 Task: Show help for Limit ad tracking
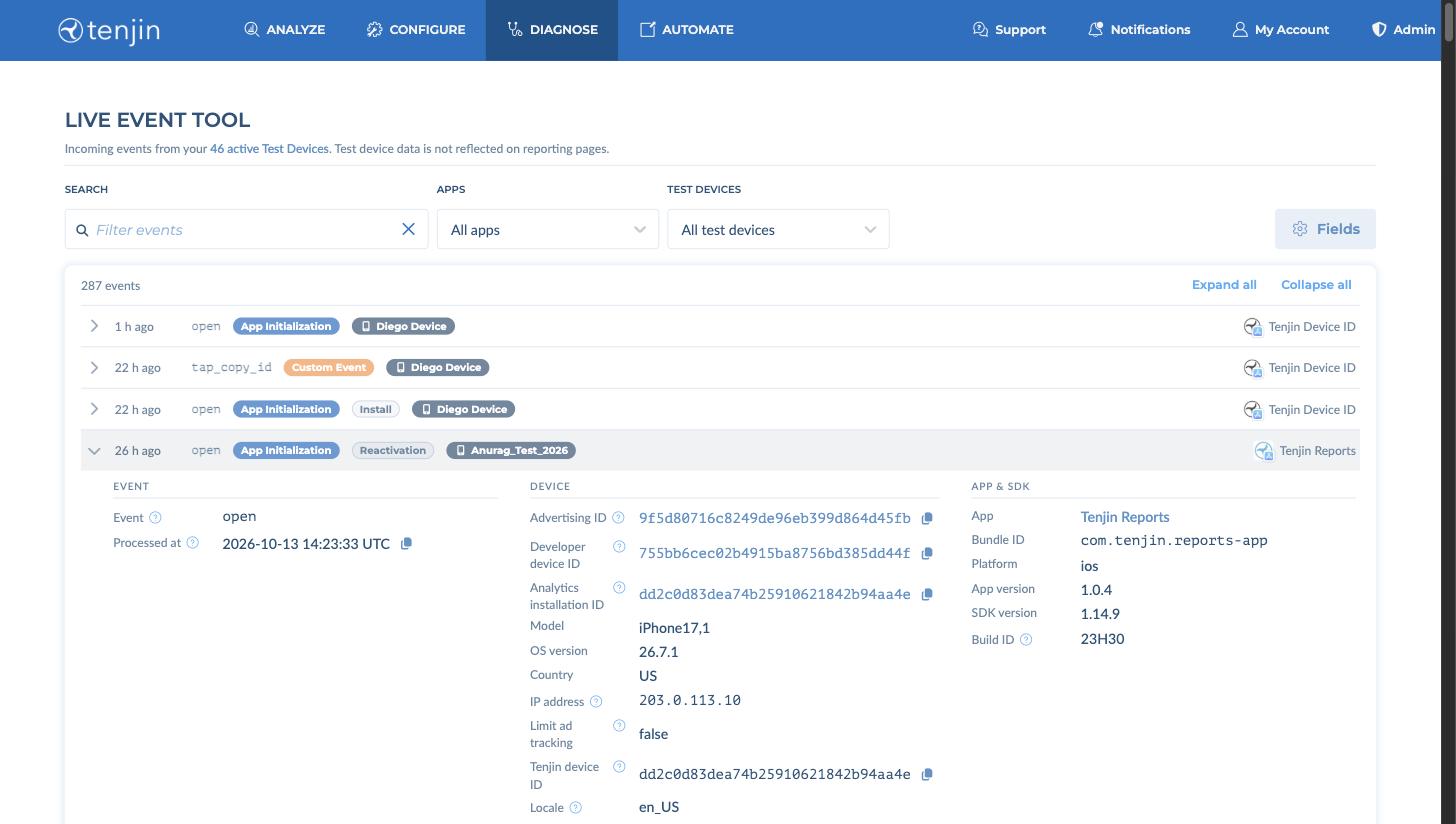pos(619,726)
